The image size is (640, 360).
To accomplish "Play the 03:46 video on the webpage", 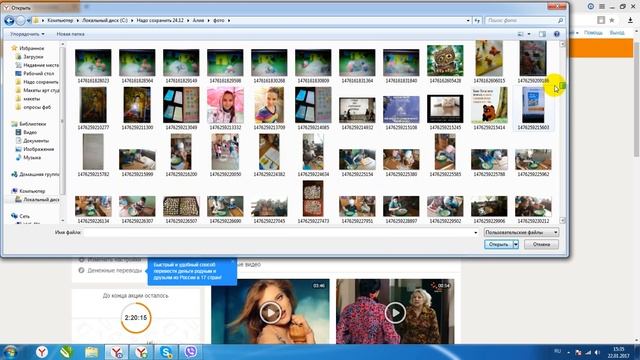I will (270, 313).
